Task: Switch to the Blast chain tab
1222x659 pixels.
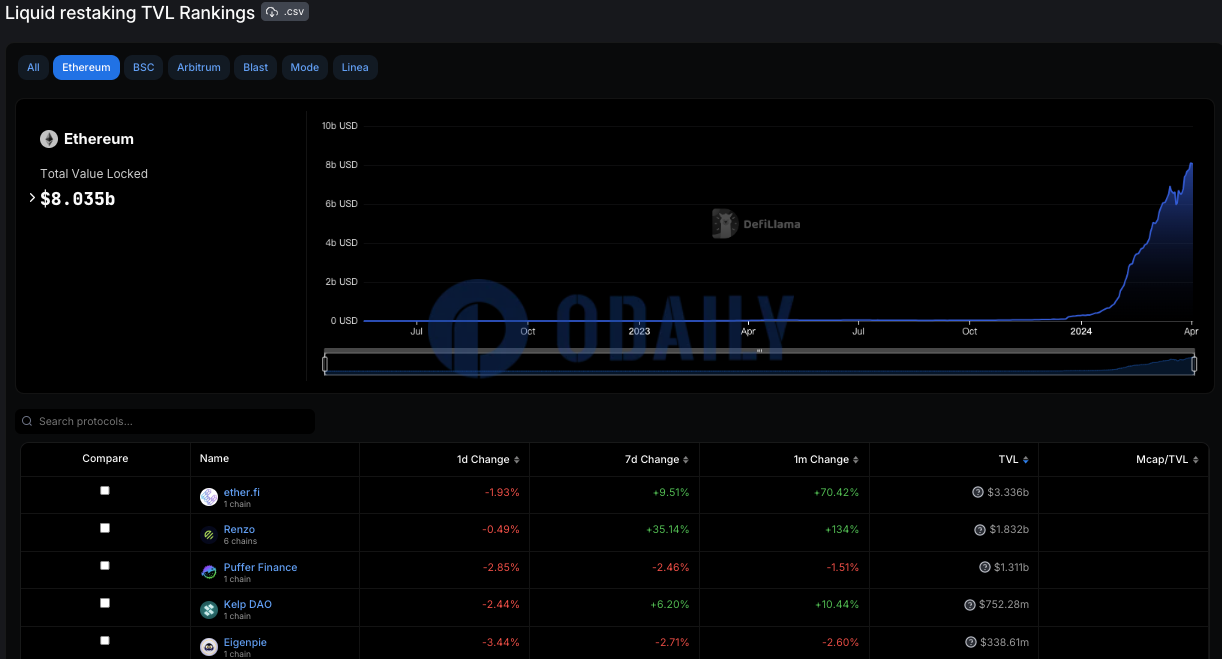Action: tap(256, 67)
